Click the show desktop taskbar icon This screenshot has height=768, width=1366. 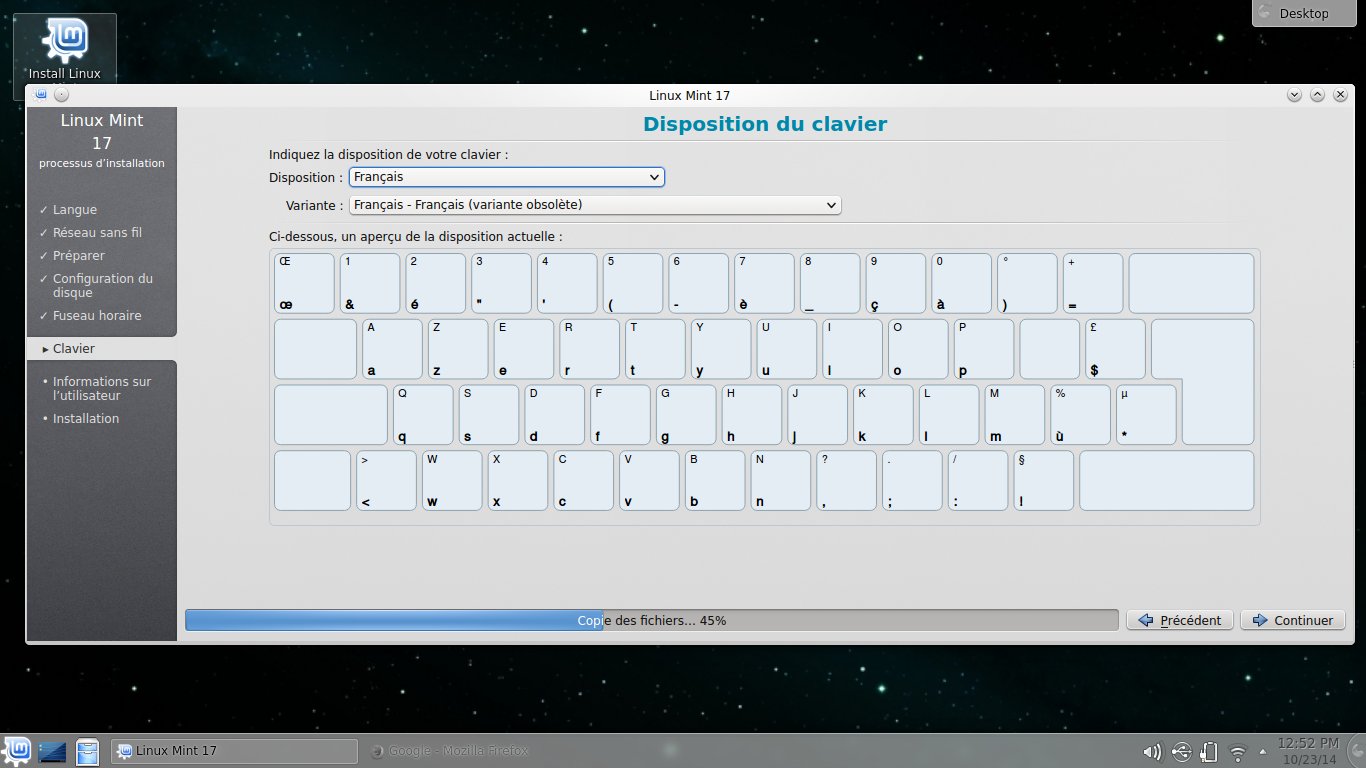click(x=51, y=751)
